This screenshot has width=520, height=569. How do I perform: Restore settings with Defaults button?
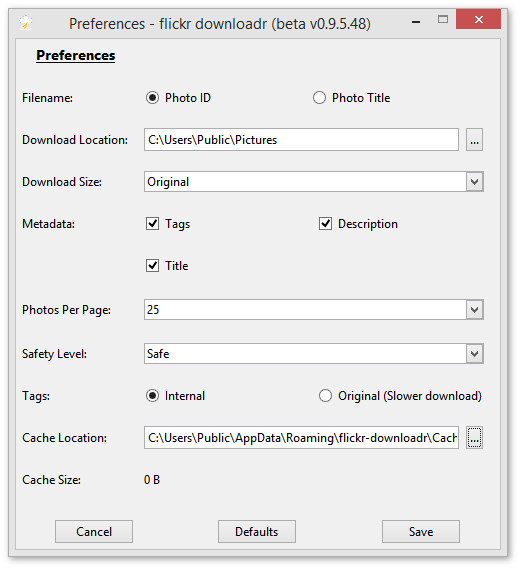click(257, 532)
